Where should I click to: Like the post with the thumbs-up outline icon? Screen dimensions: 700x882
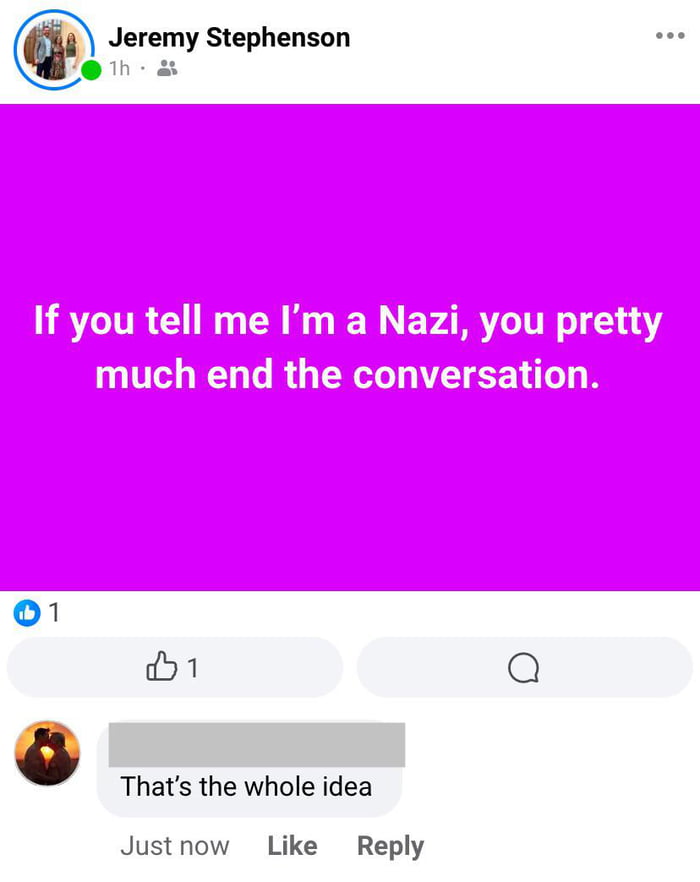[161, 666]
